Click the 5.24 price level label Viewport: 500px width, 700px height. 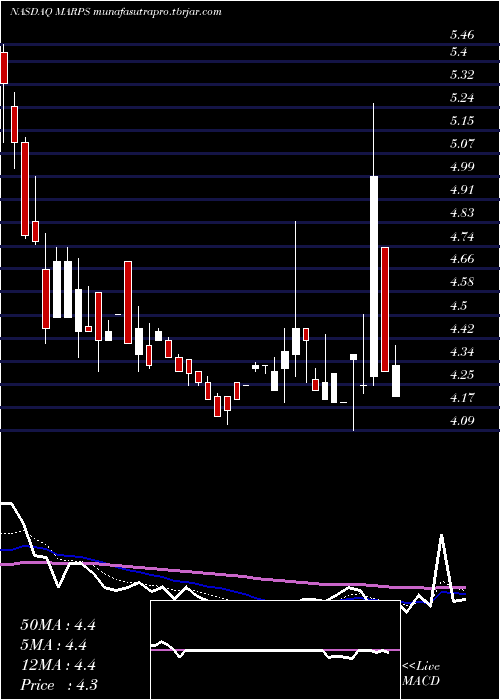click(462, 98)
